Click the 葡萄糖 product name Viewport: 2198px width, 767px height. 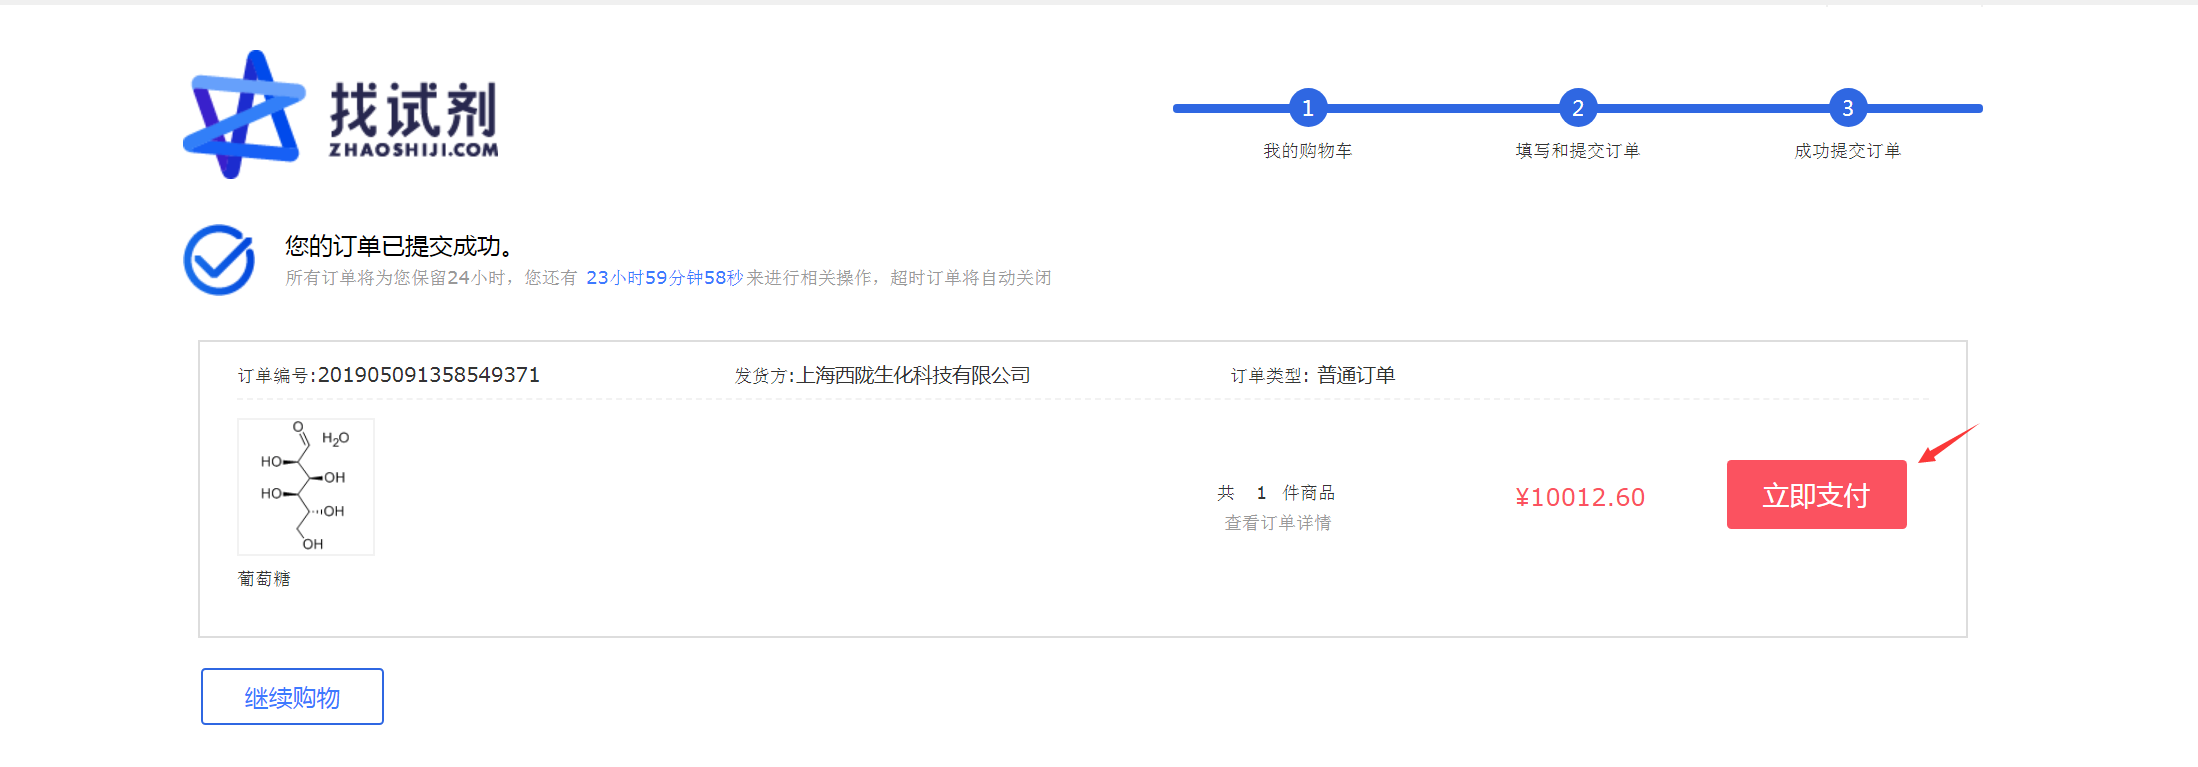point(264,579)
